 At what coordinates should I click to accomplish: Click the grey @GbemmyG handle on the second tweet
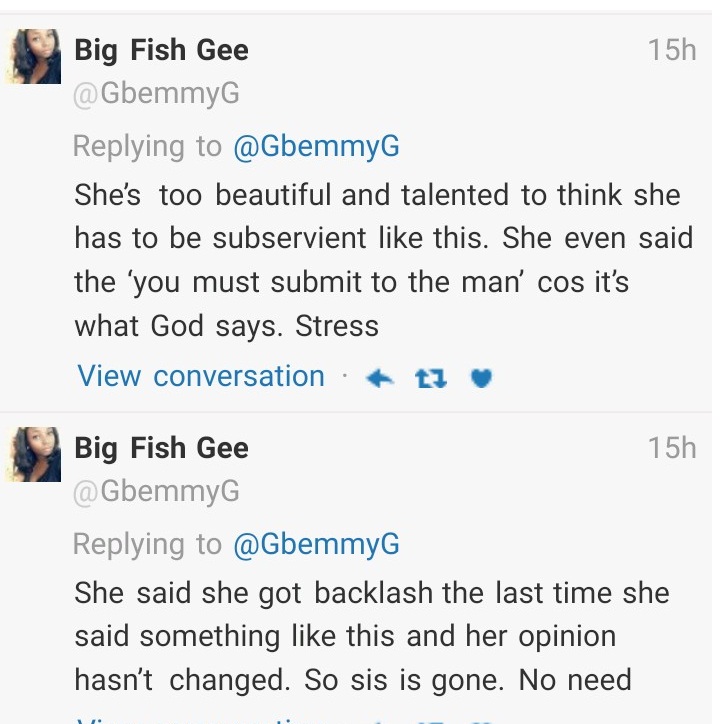[x=157, y=492]
